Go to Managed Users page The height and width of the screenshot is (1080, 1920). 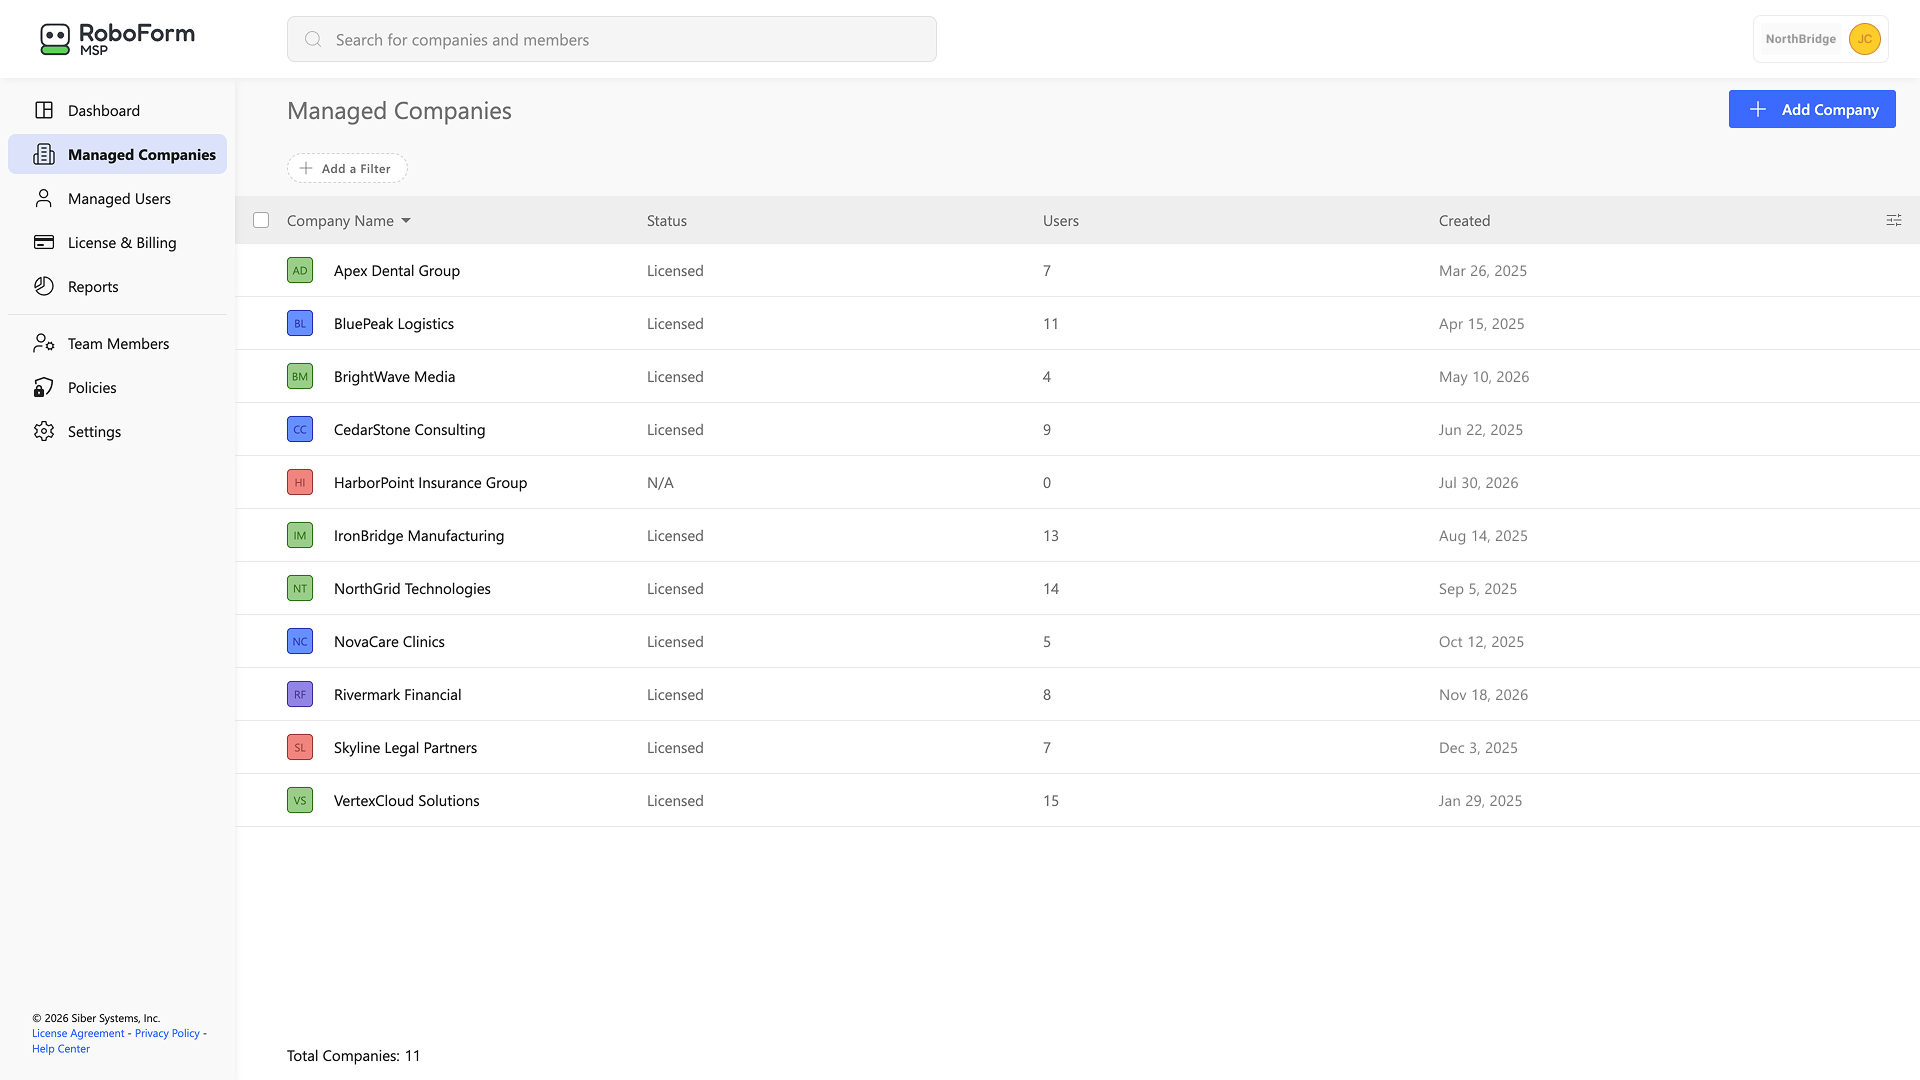point(117,198)
